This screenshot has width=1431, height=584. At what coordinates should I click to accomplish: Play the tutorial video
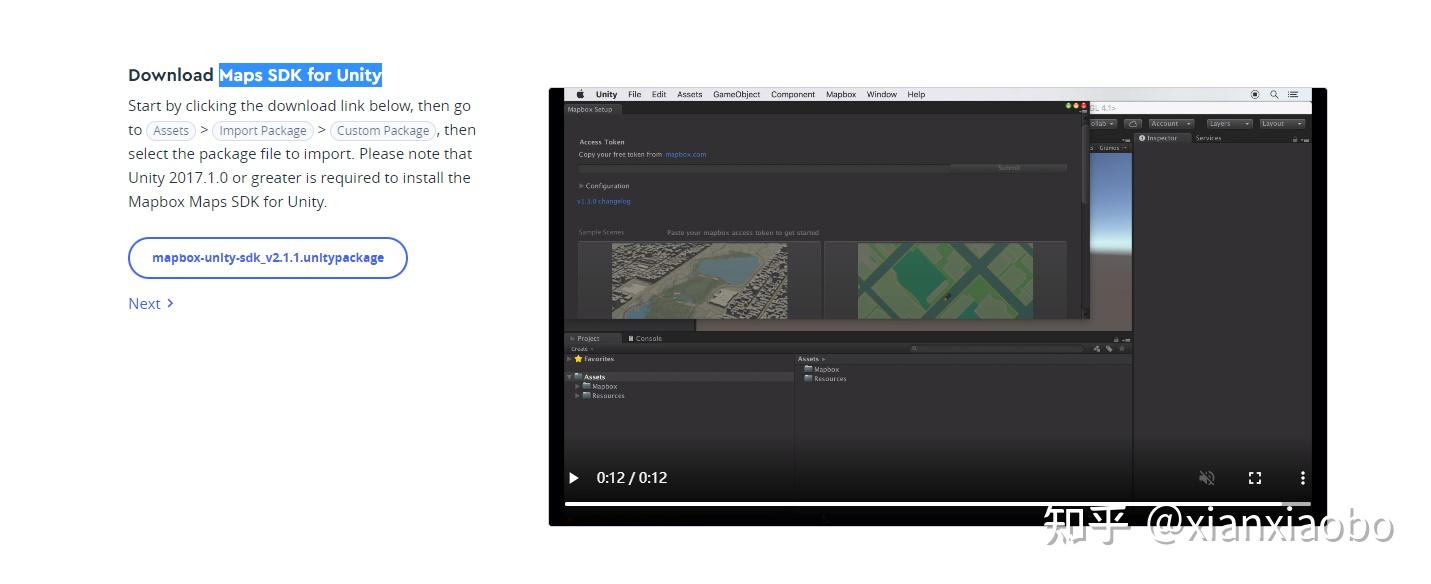(x=574, y=478)
